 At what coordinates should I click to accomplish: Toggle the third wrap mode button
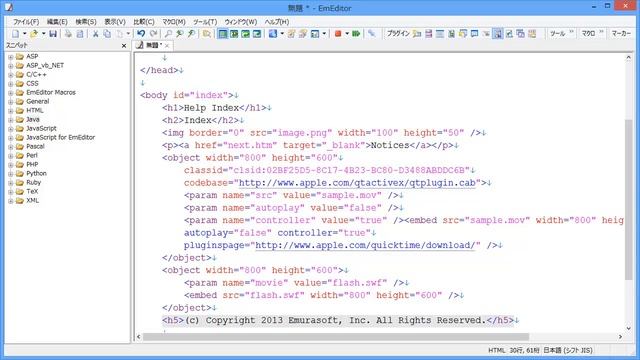[245, 34]
